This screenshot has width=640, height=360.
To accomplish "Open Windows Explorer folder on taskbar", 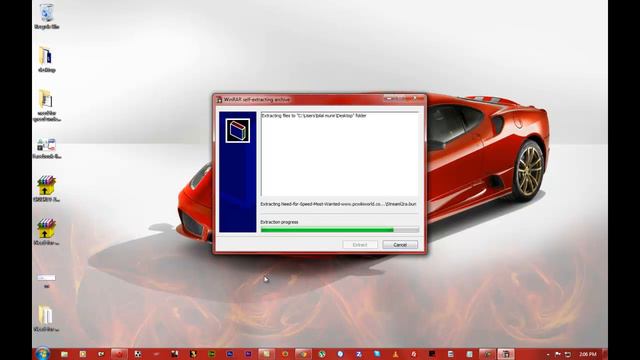I will [x=64, y=354].
